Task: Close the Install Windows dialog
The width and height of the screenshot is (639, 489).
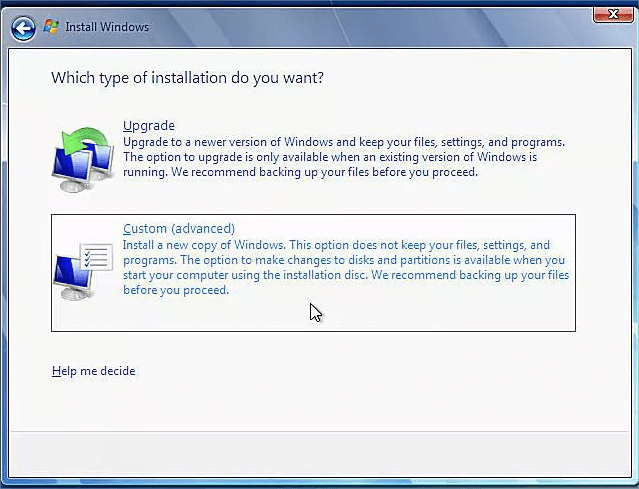Action: (x=613, y=14)
